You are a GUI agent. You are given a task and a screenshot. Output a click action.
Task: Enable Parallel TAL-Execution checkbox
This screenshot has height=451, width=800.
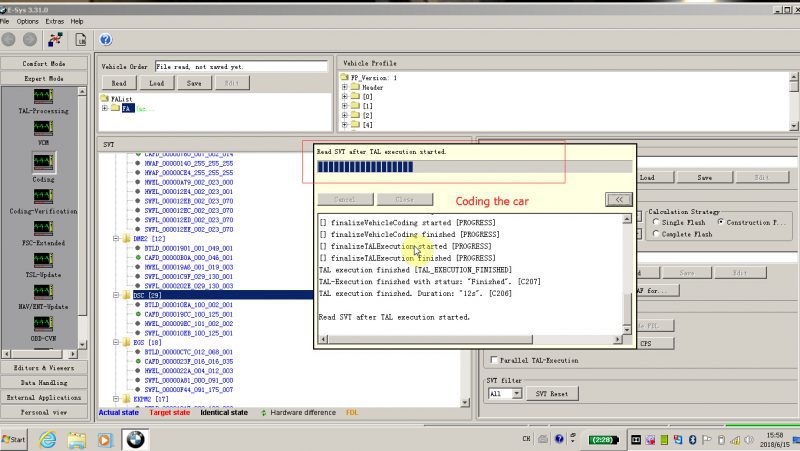click(x=493, y=360)
